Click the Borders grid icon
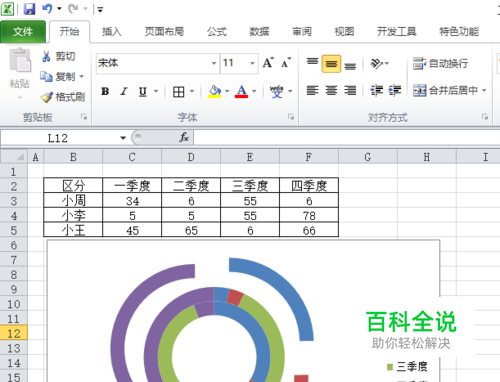 (x=179, y=91)
